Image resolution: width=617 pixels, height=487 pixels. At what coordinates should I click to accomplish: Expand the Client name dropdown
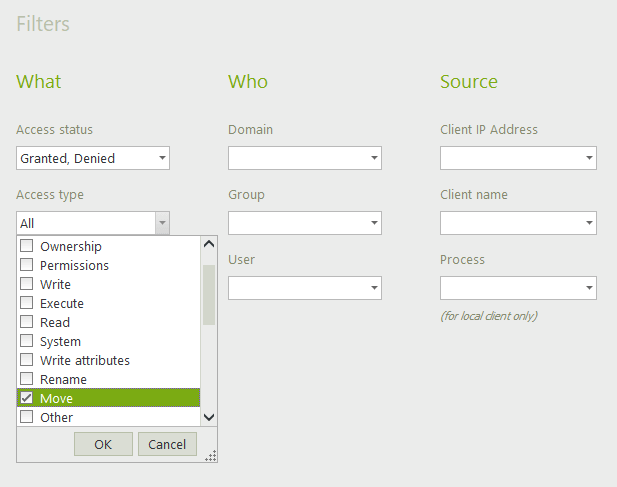coord(589,223)
